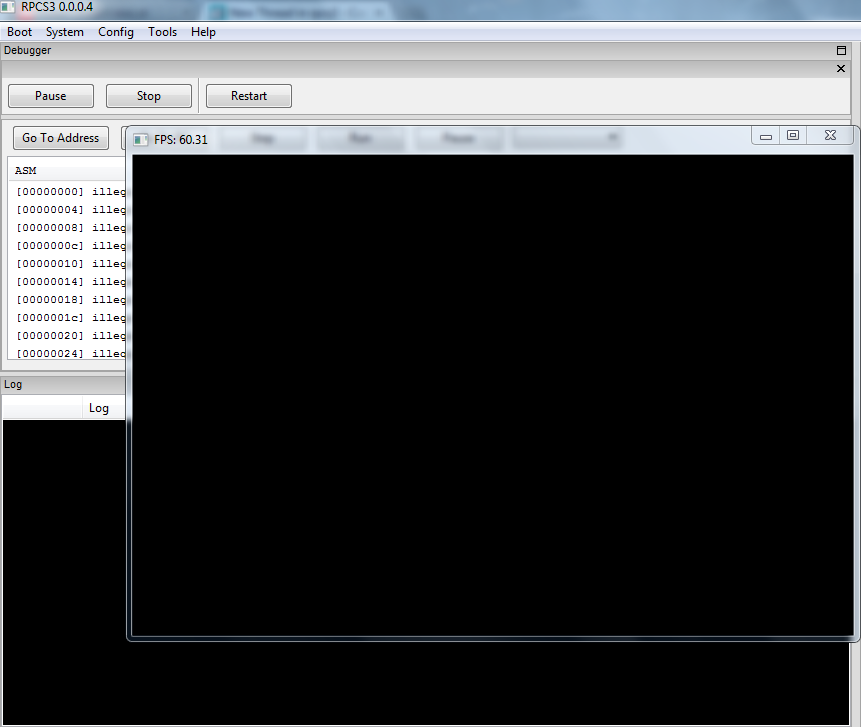Viewport: 861px width, 727px height.
Task: Restore down the FPS render window
Action: pyautogui.click(x=793, y=136)
